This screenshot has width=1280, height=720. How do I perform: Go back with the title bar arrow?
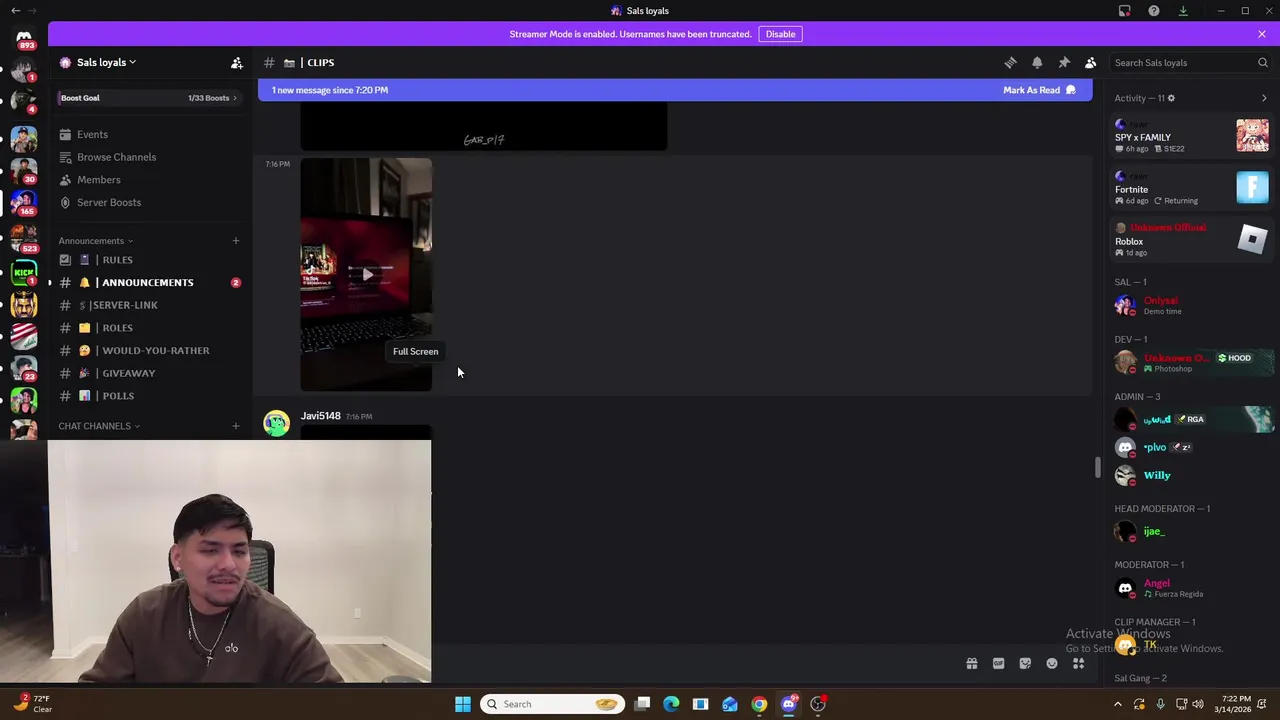coord(15,10)
